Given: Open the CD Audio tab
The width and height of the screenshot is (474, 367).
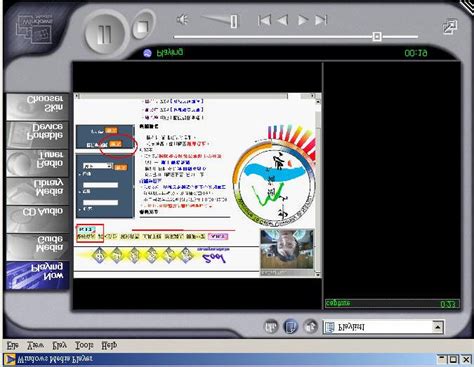Looking at the screenshot, I should click(x=37, y=219).
